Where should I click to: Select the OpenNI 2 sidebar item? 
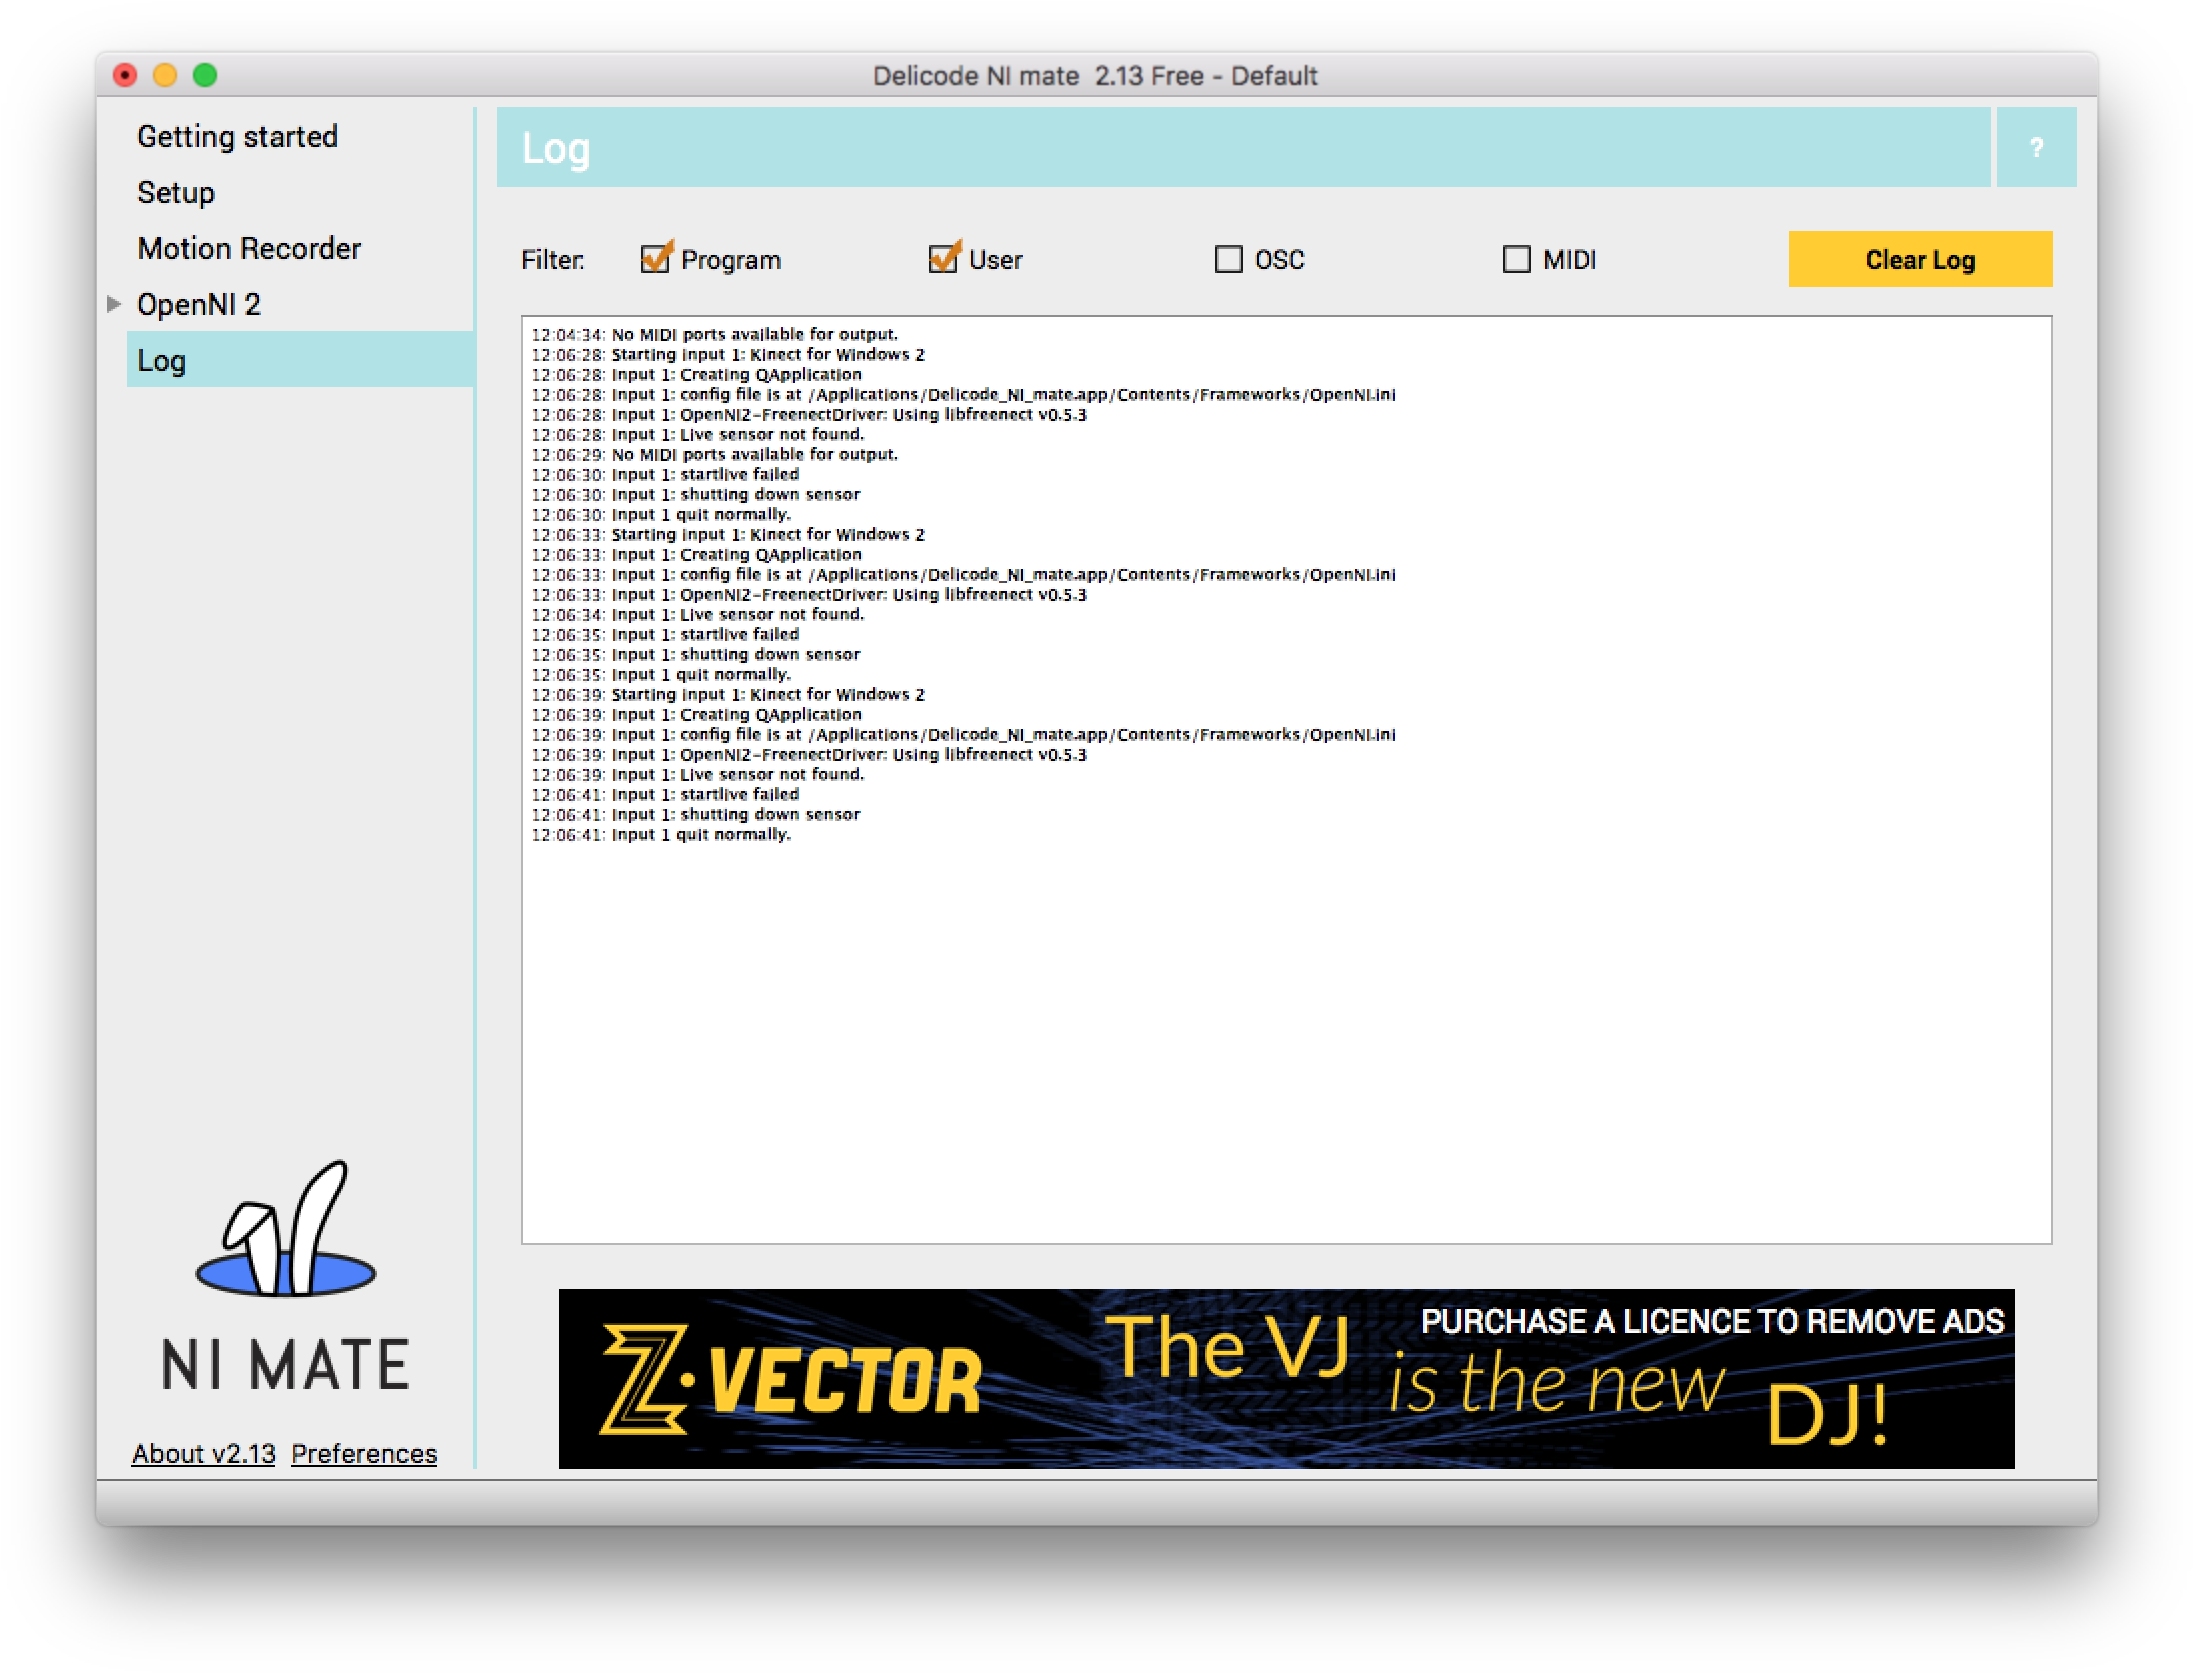pyautogui.click(x=199, y=304)
